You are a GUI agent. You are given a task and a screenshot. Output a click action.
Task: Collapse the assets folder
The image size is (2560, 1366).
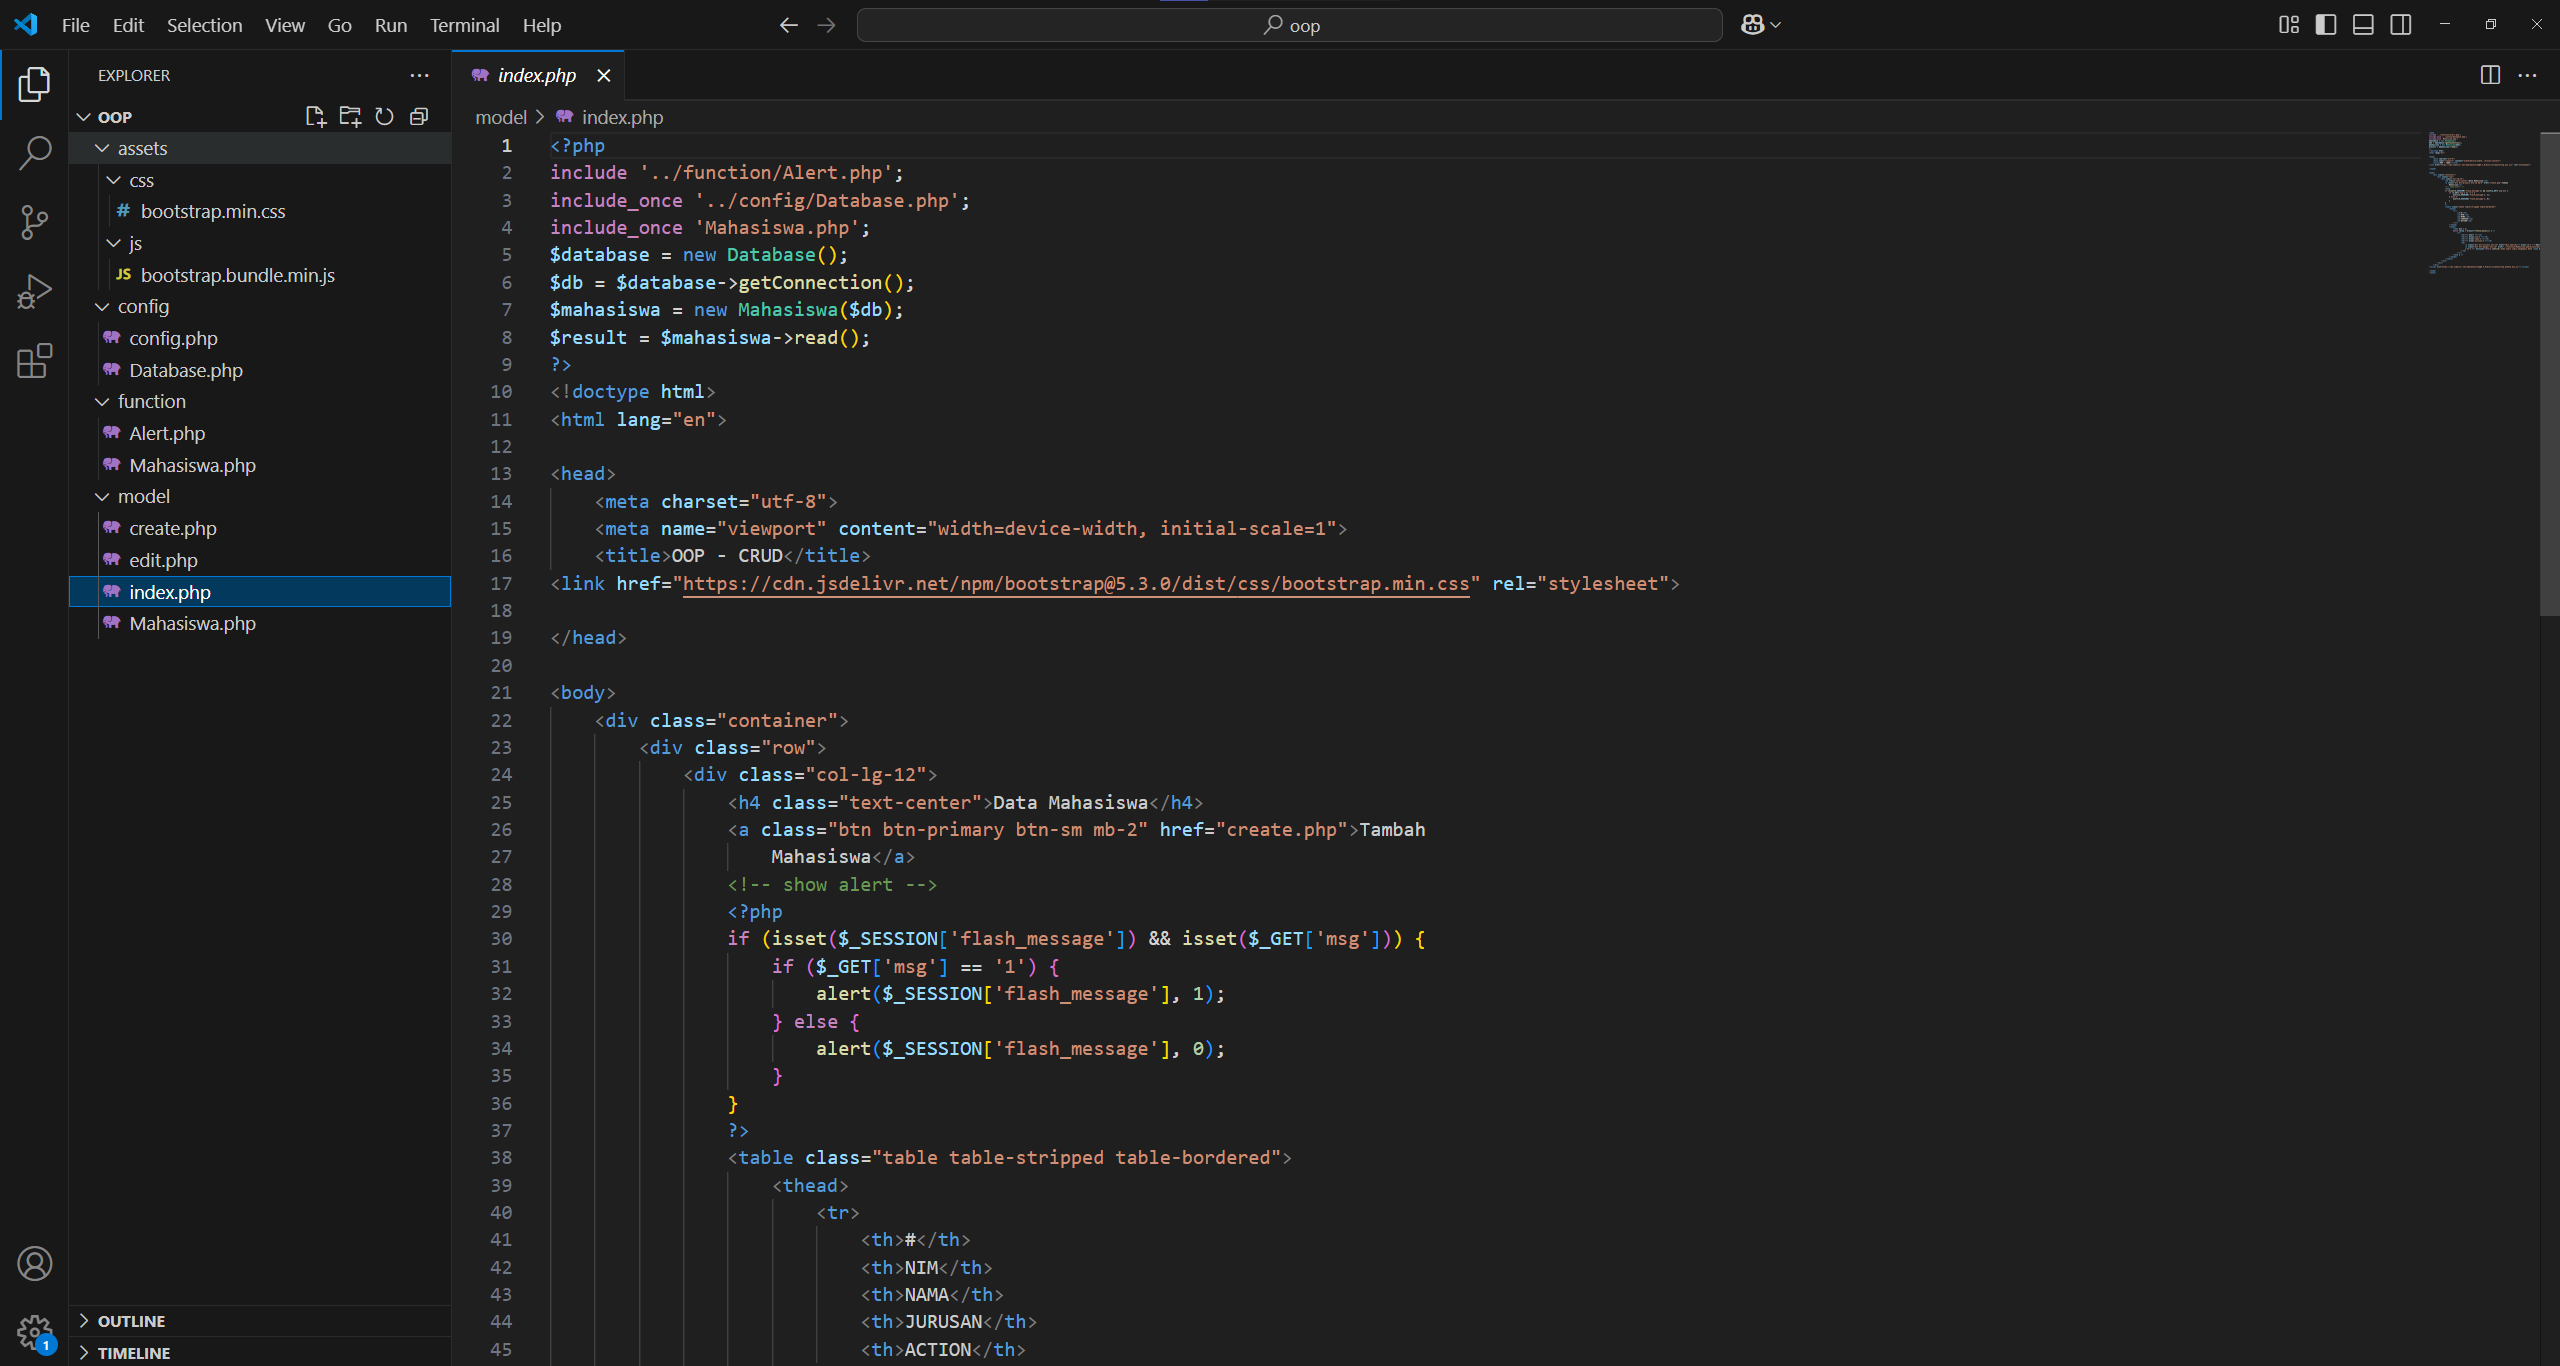click(x=142, y=148)
